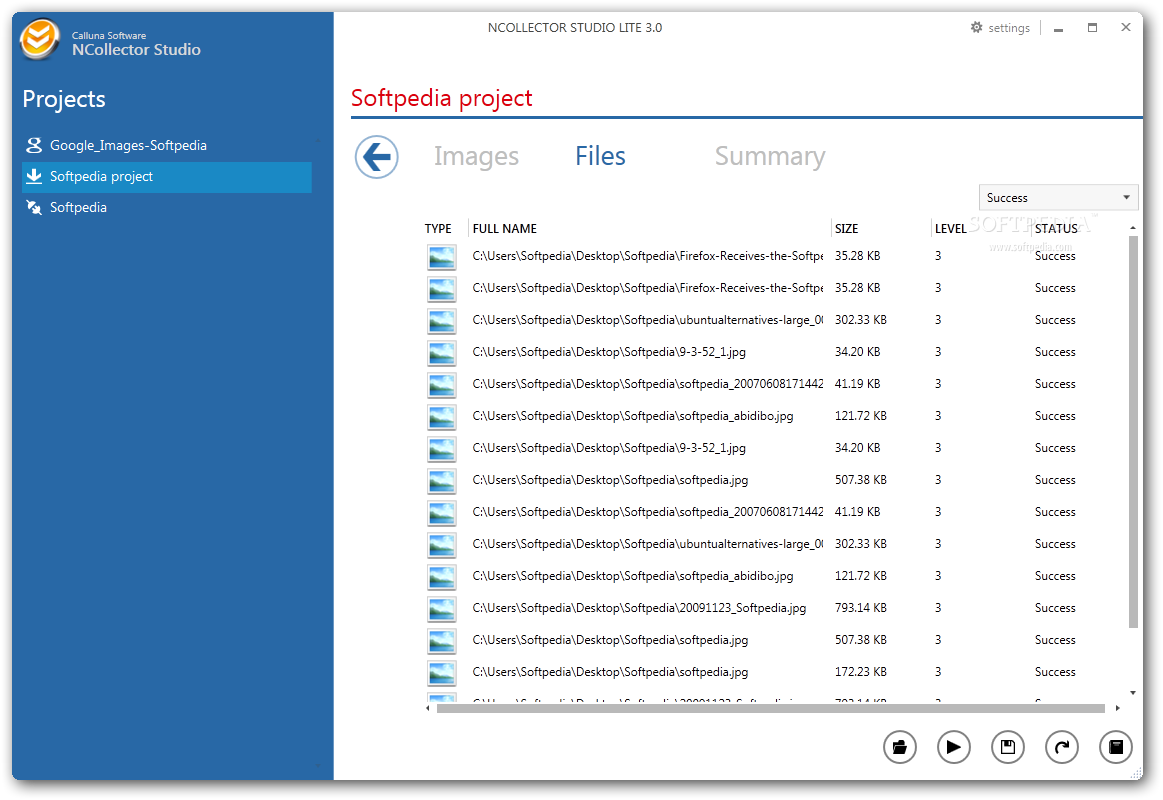
Task: Click the vertical scrollbar of the files list
Action: 1133,432
